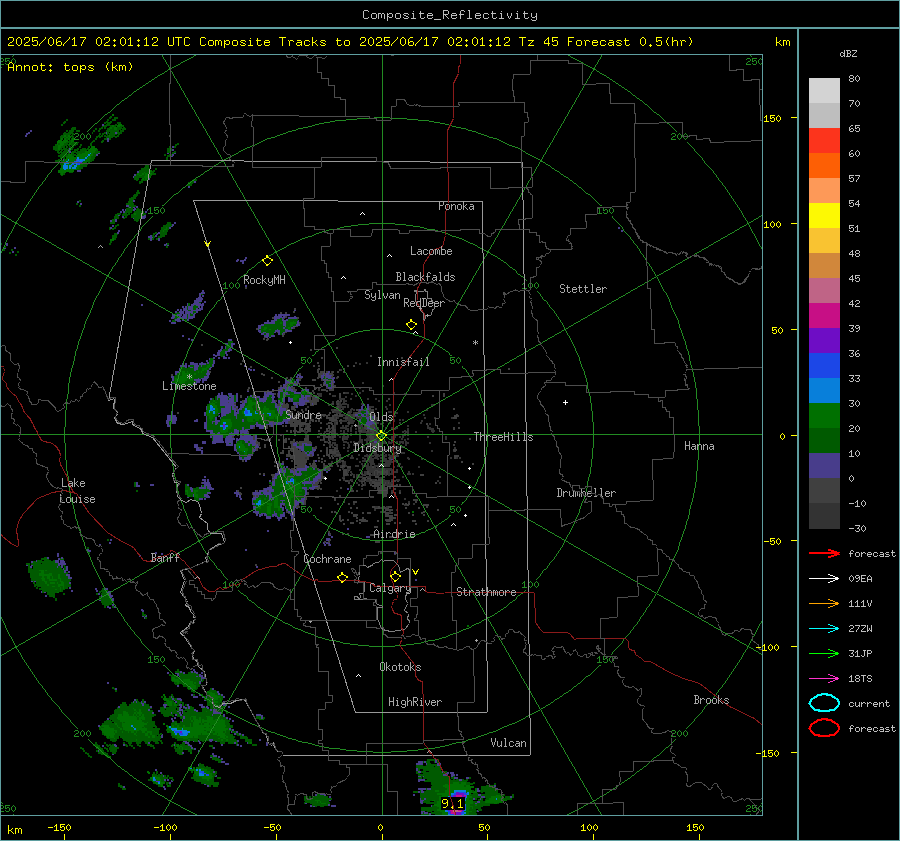This screenshot has width=900, height=841.
Task: Click the RockyMH label
Action: 264,280
